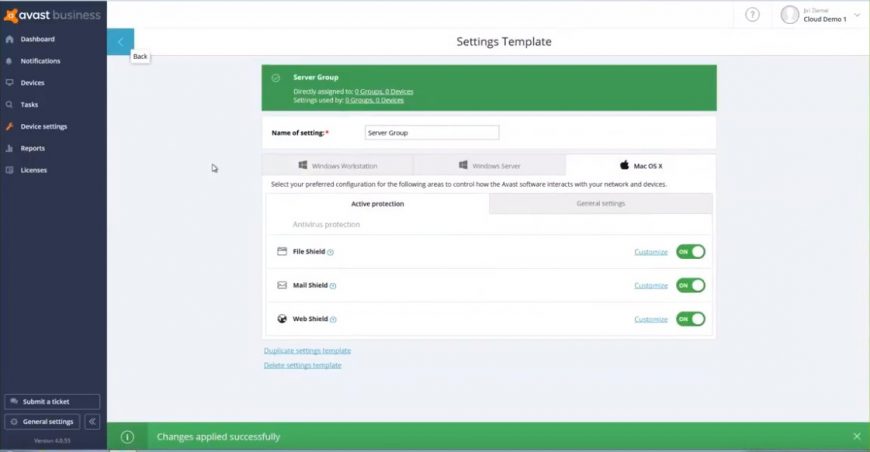Click the Tasks magnifier icon

coord(9,104)
